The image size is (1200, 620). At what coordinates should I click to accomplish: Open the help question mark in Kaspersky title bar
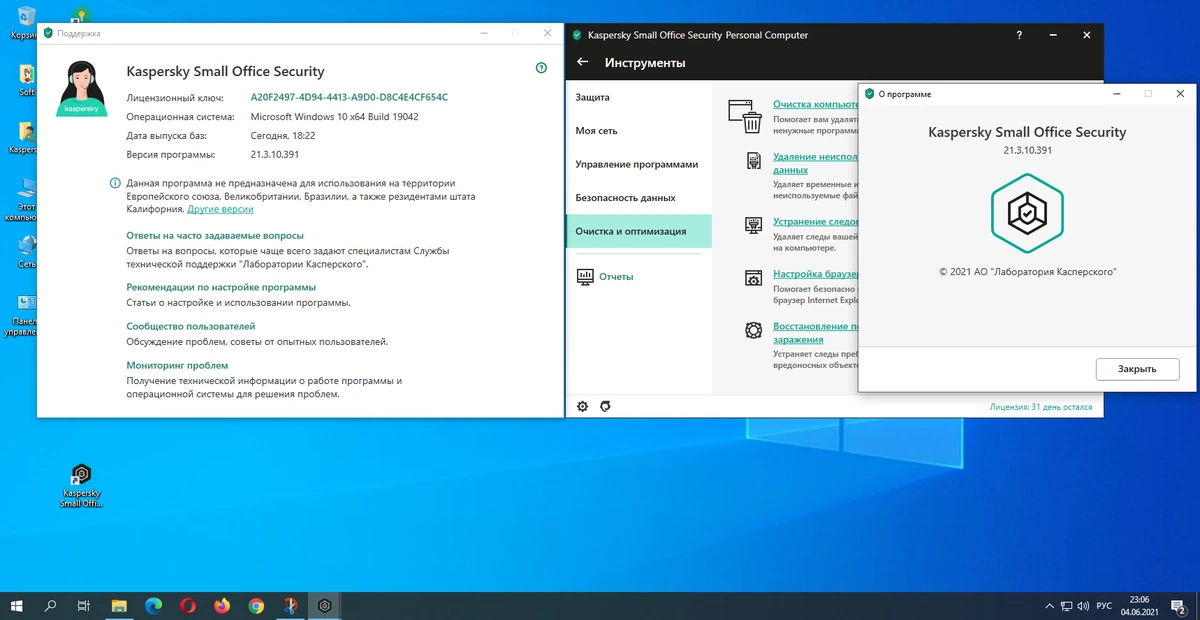[x=1019, y=35]
